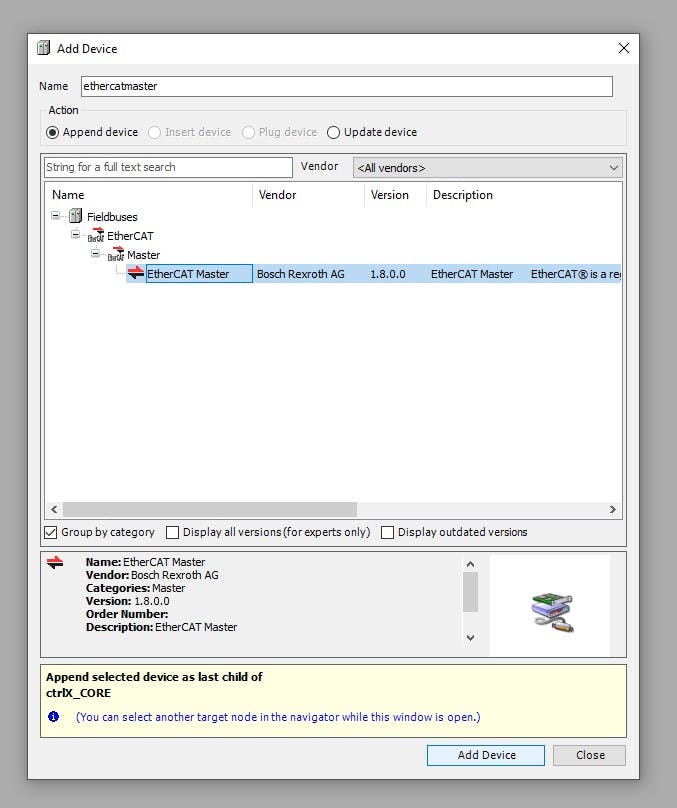Click the 'EtherCAT® is a re' truncated cell

coord(576,274)
